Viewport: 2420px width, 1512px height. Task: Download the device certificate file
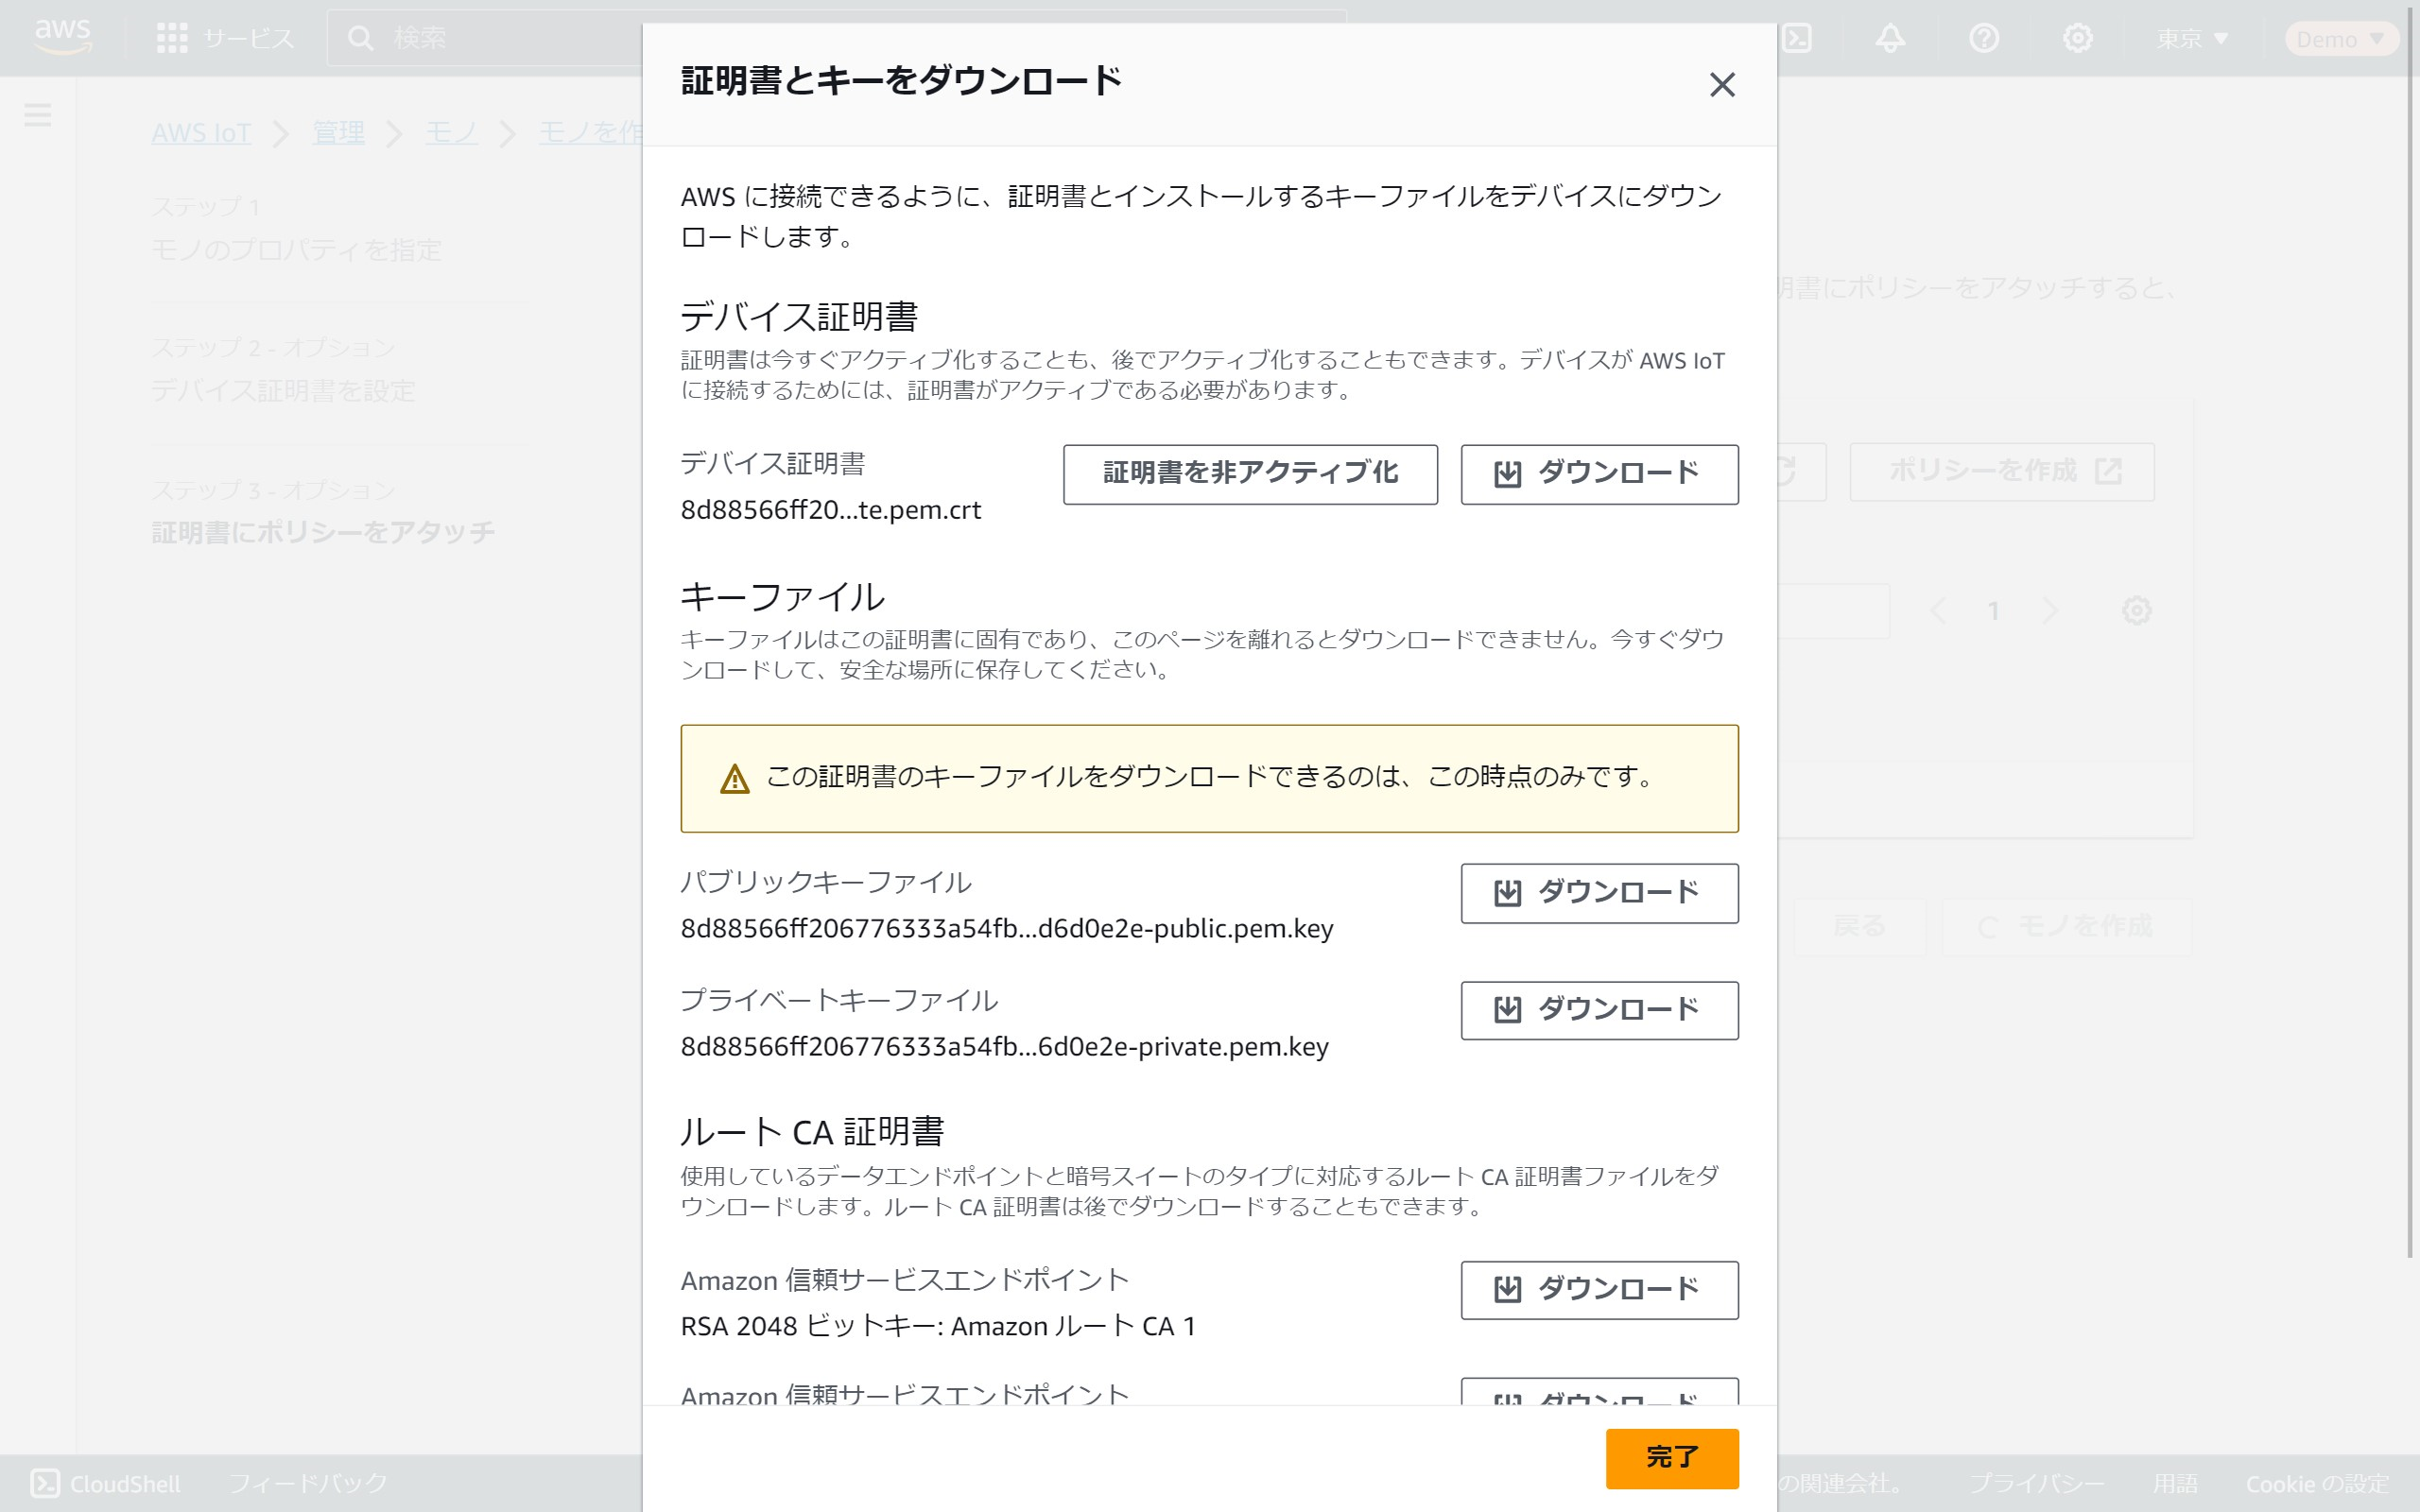click(1598, 474)
